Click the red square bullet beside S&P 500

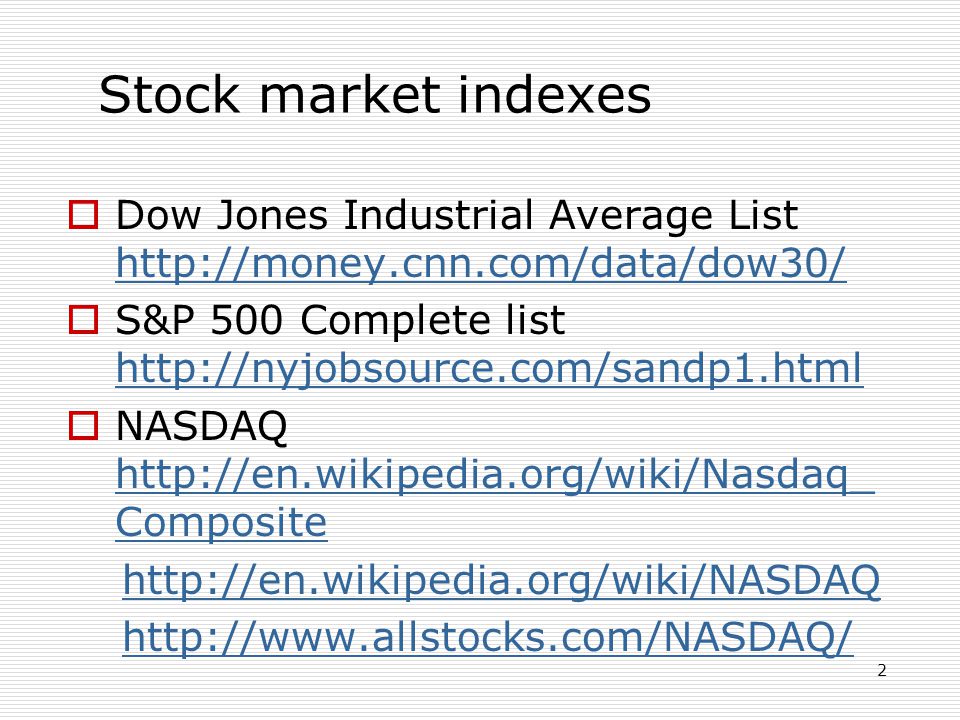point(83,320)
